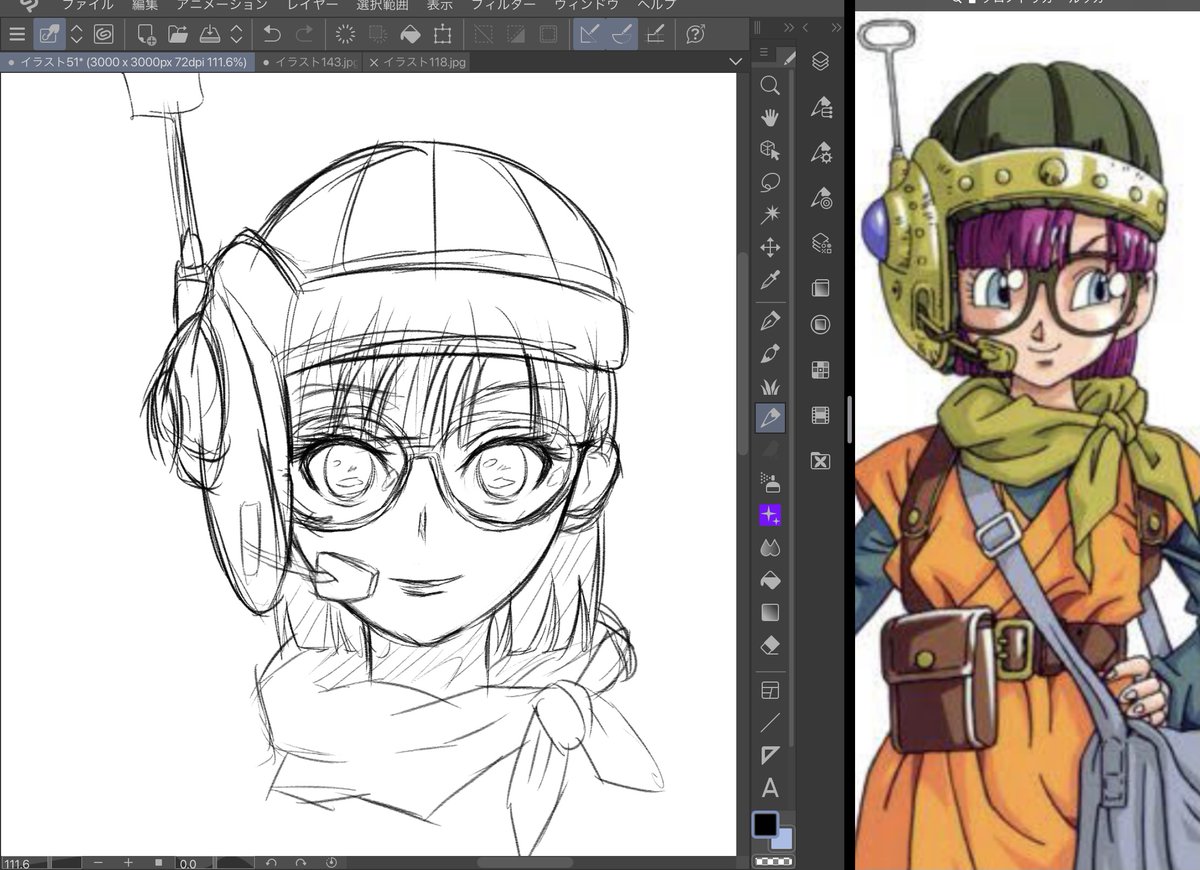This screenshot has width=1200, height=870.
Task: Select the Ruler triangle tool
Action: click(770, 755)
